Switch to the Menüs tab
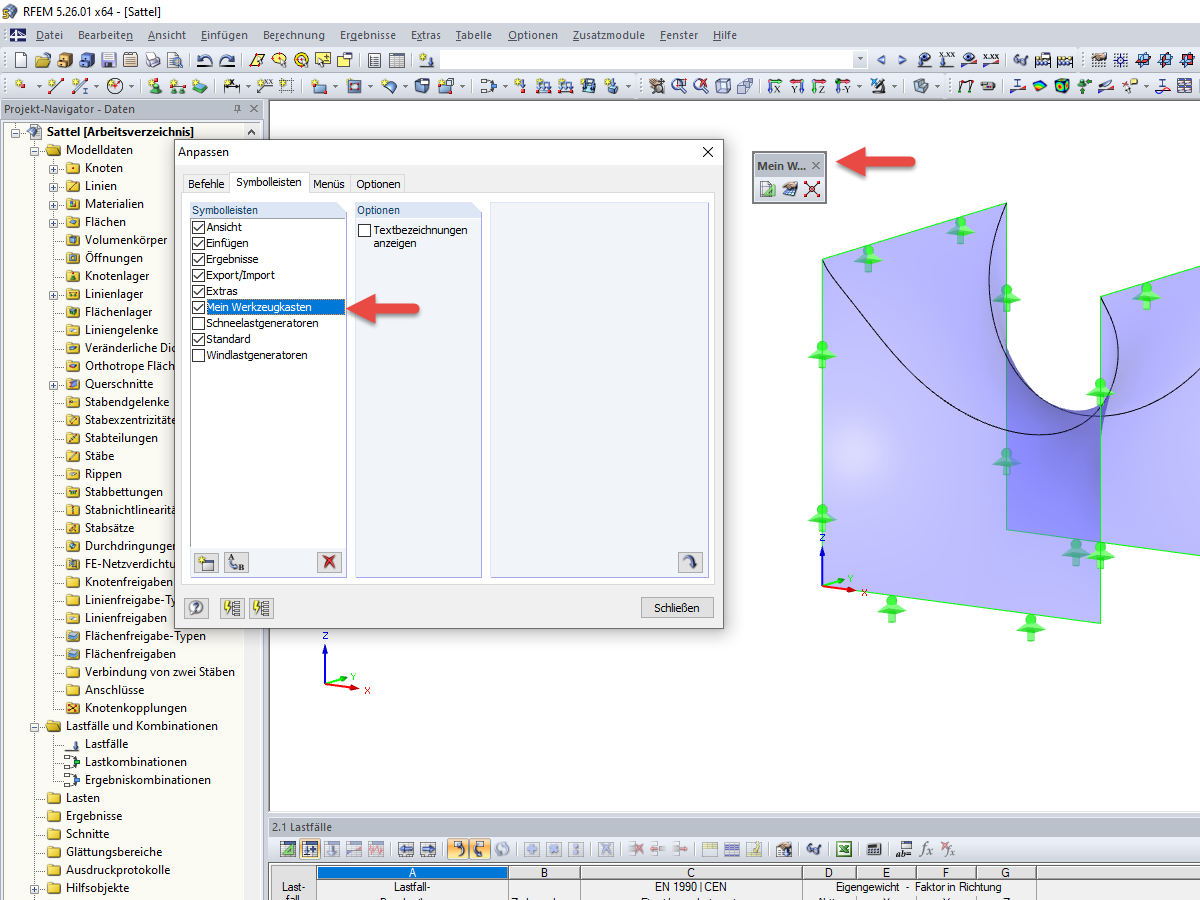The height and width of the screenshot is (900, 1200). [x=329, y=184]
